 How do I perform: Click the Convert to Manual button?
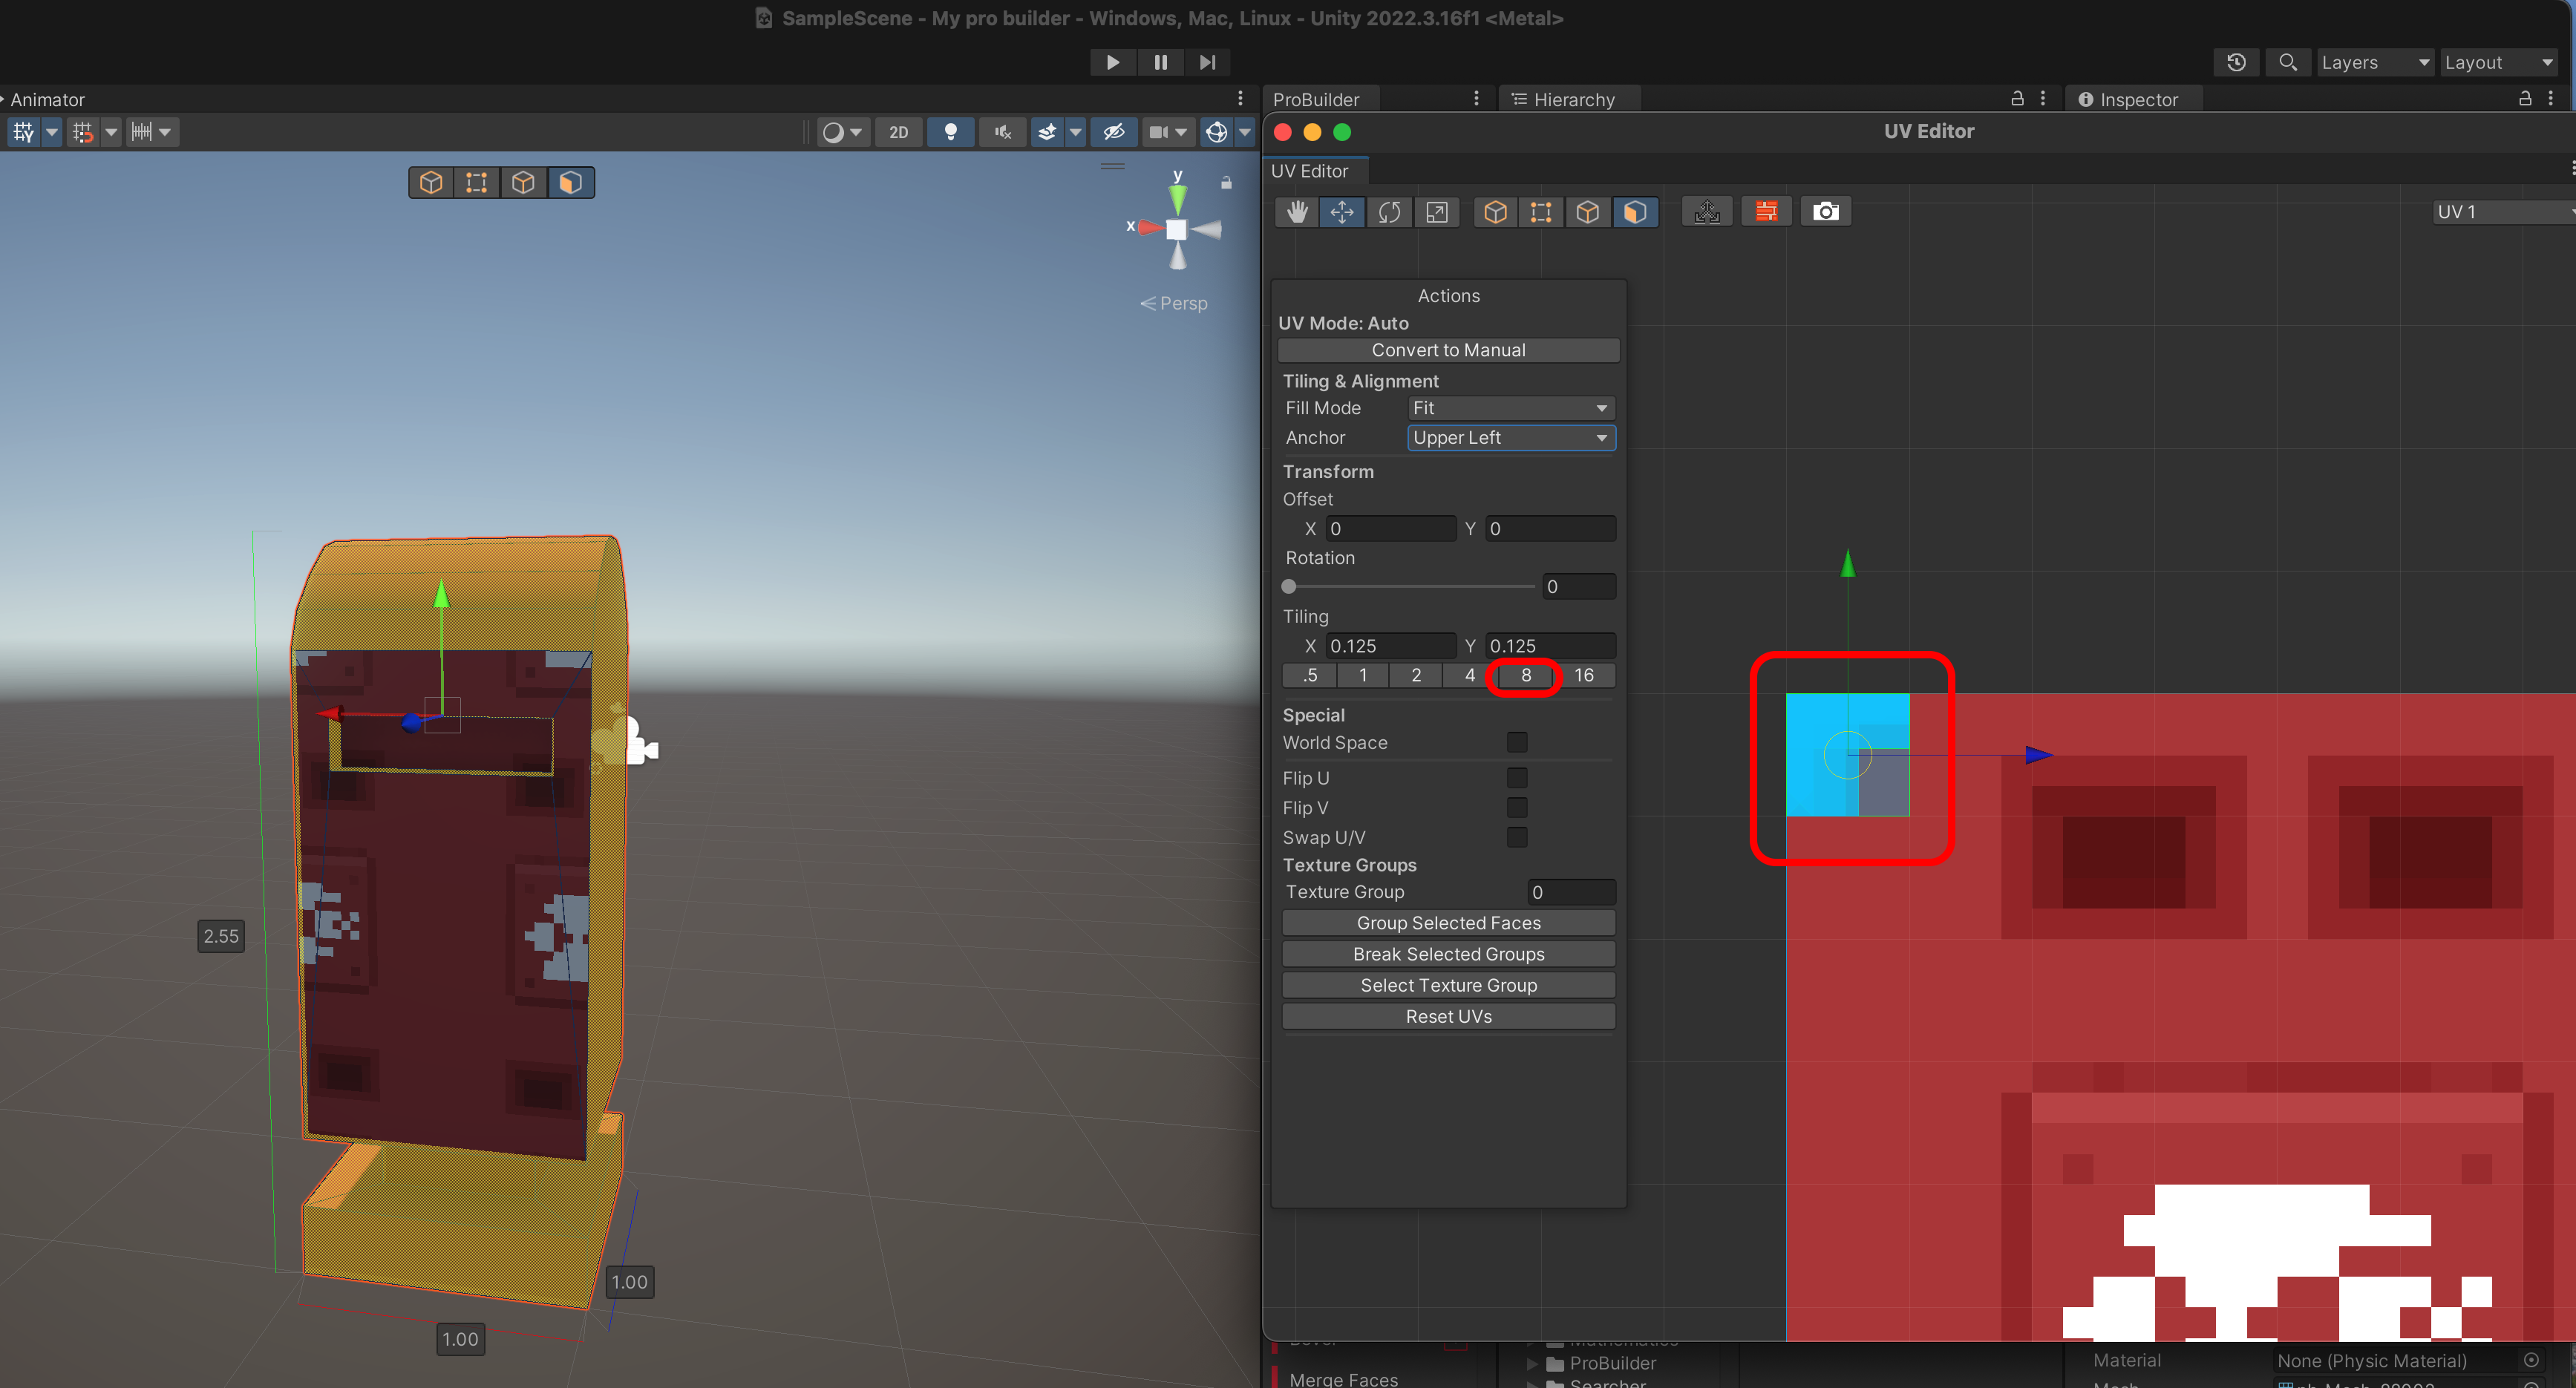pyautogui.click(x=1447, y=350)
